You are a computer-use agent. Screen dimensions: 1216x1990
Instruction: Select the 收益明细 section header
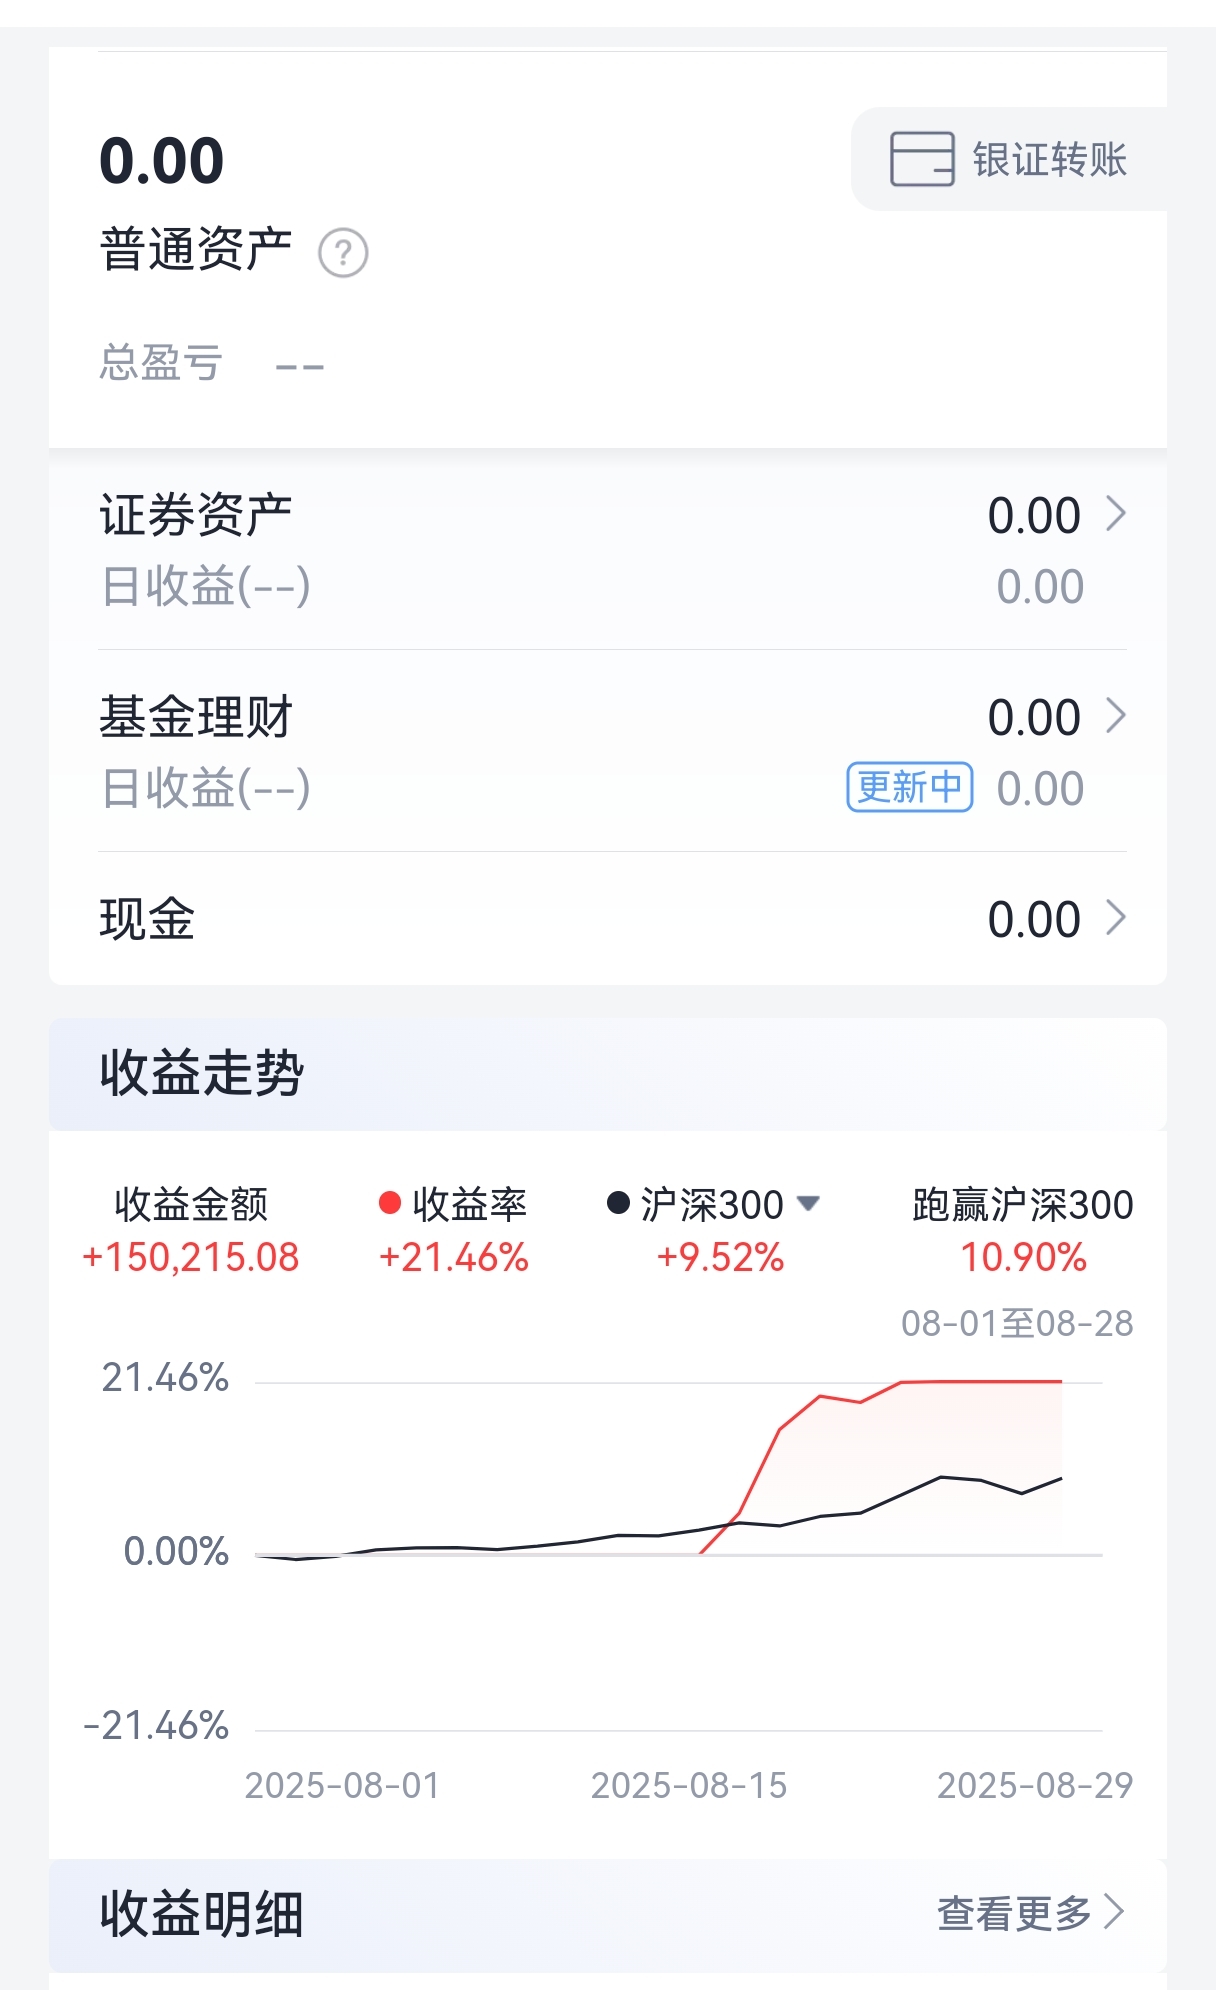[x=201, y=1914]
